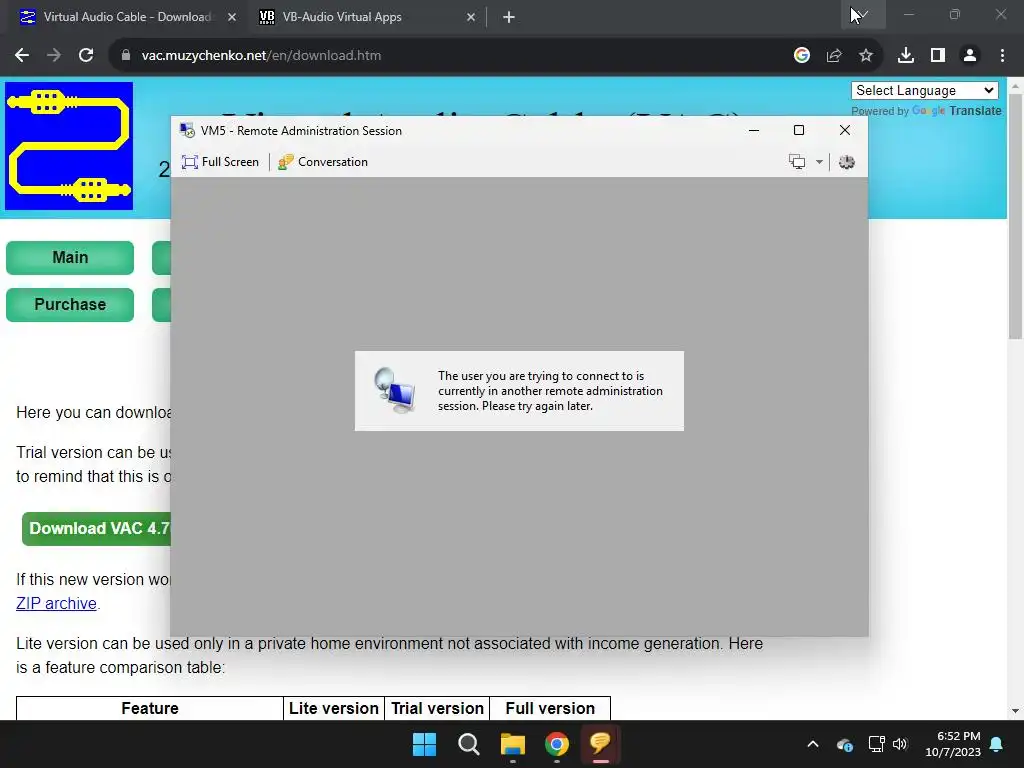Viewport: 1024px width, 768px height.
Task: Click the Download VAC green button
Action: point(97,528)
